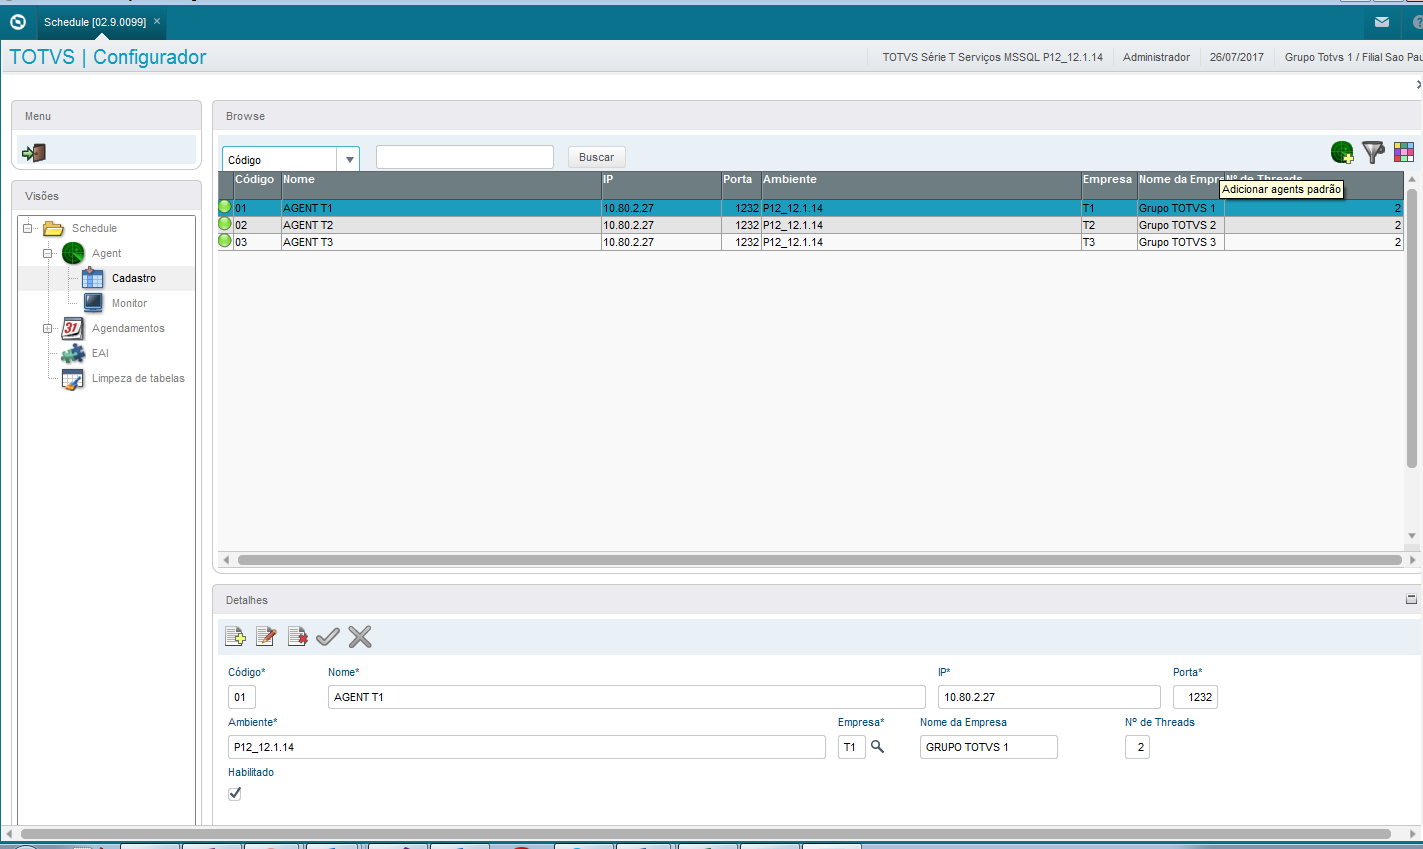Select Monitor in the tree

[129, 303]
